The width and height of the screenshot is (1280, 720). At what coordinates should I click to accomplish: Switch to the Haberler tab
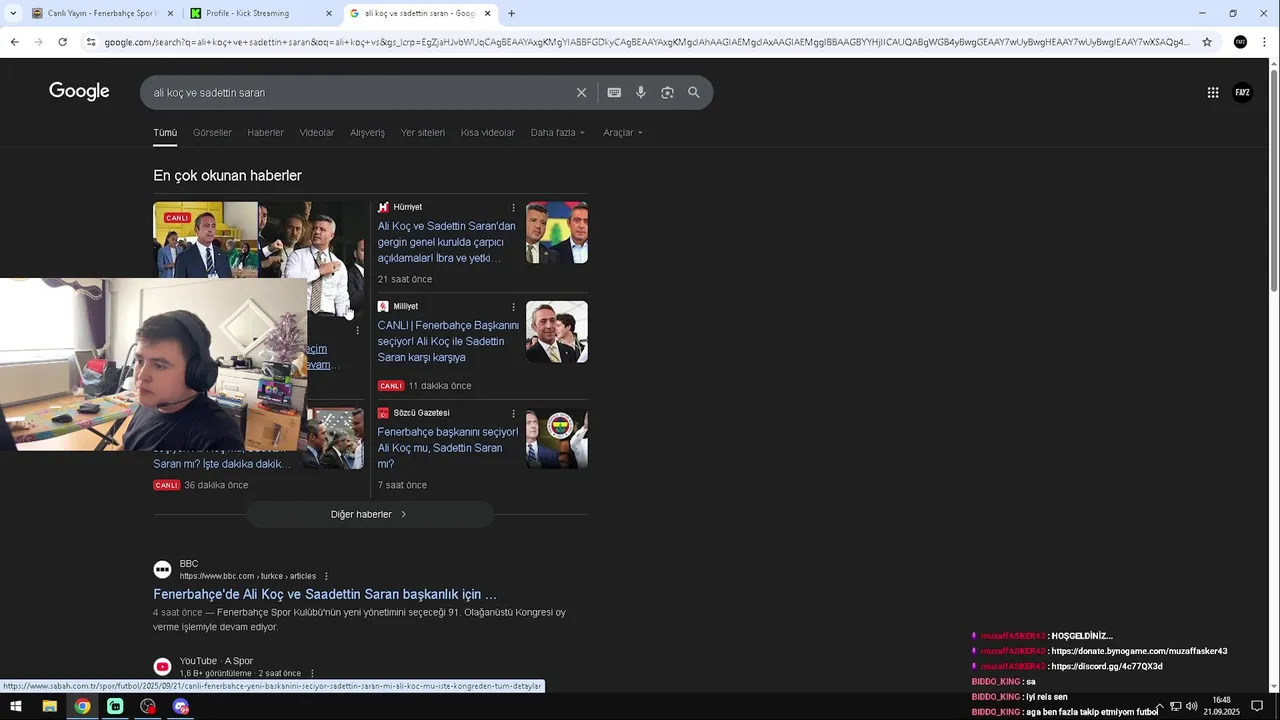266,133
